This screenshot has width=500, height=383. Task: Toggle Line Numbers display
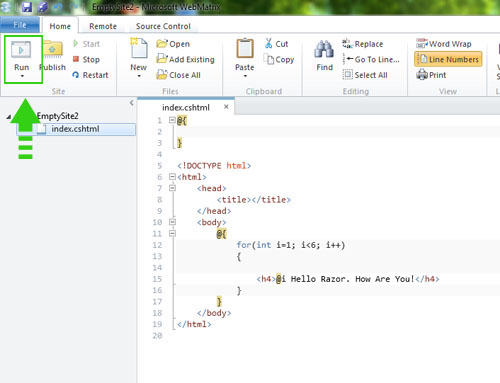pyautogui.click(x=448, y=59)
